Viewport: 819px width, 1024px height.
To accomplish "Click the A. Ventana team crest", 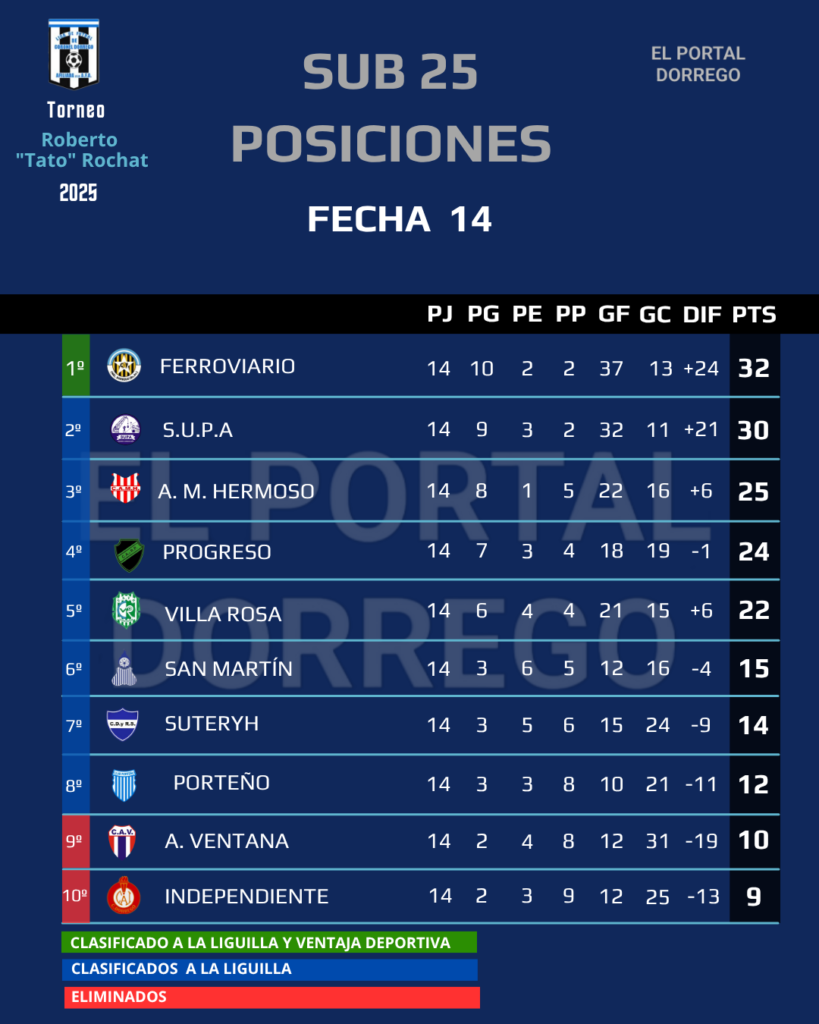I will coord(122,841).
